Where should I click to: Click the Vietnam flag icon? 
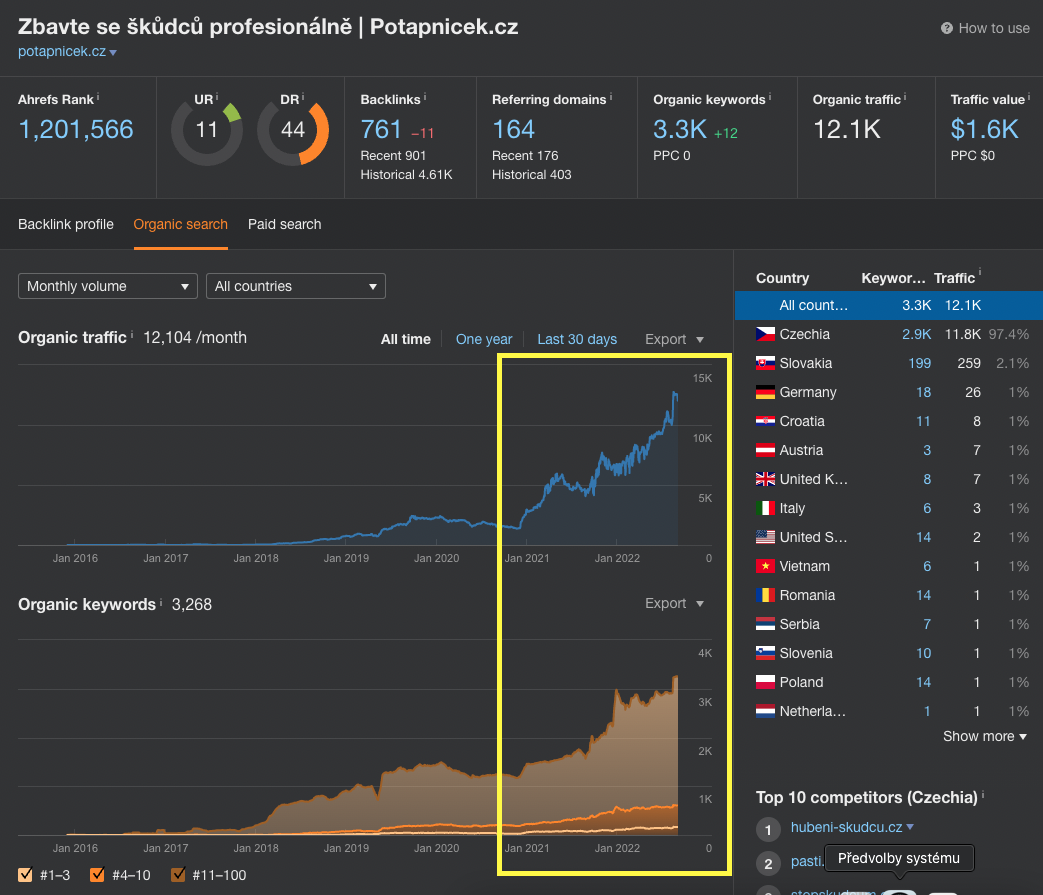coord(765,566)
